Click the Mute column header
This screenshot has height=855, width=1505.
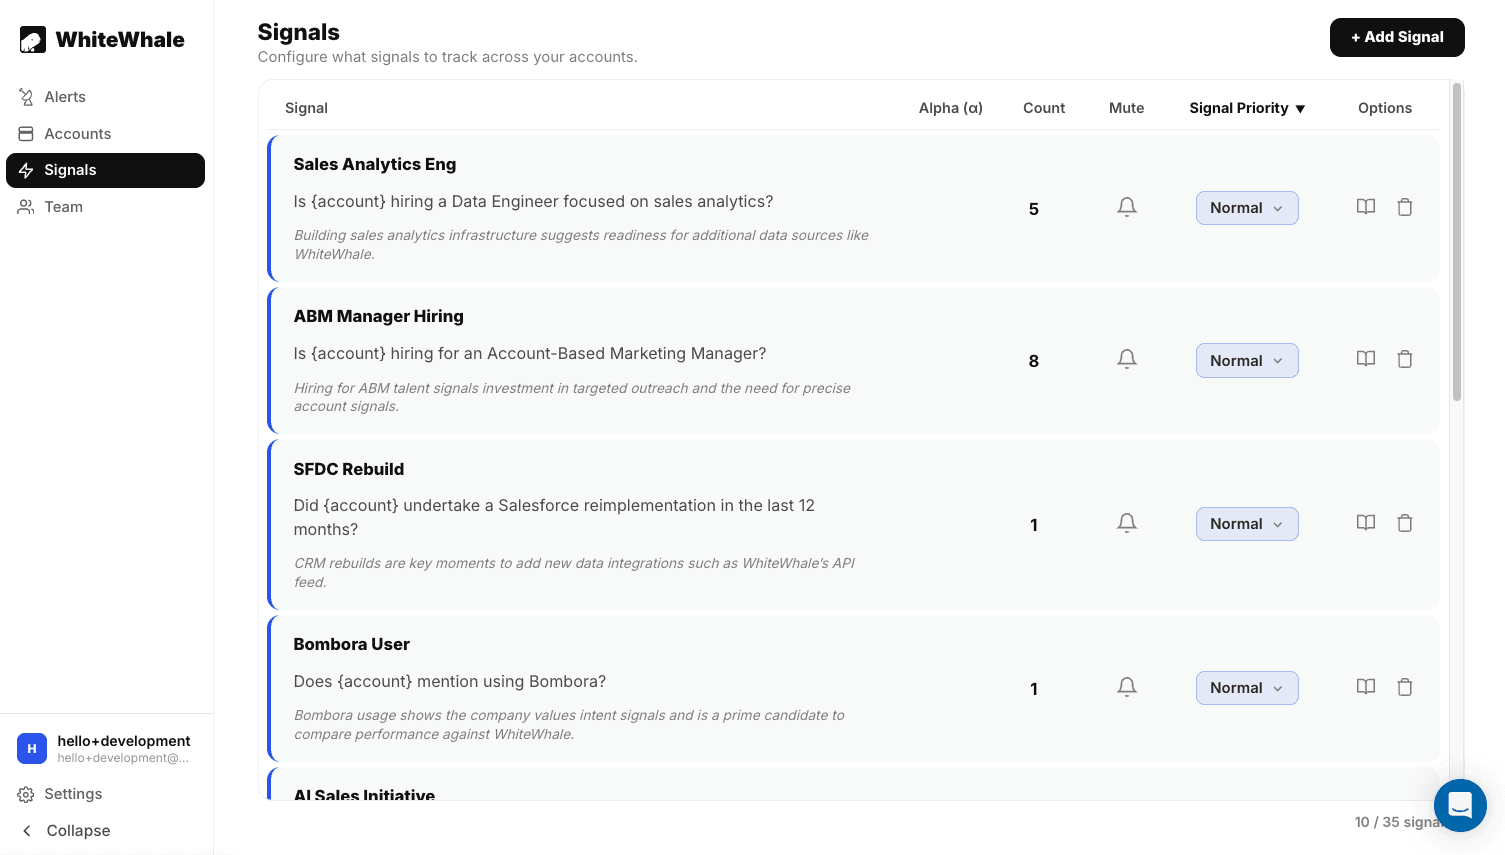(1127, 108)
